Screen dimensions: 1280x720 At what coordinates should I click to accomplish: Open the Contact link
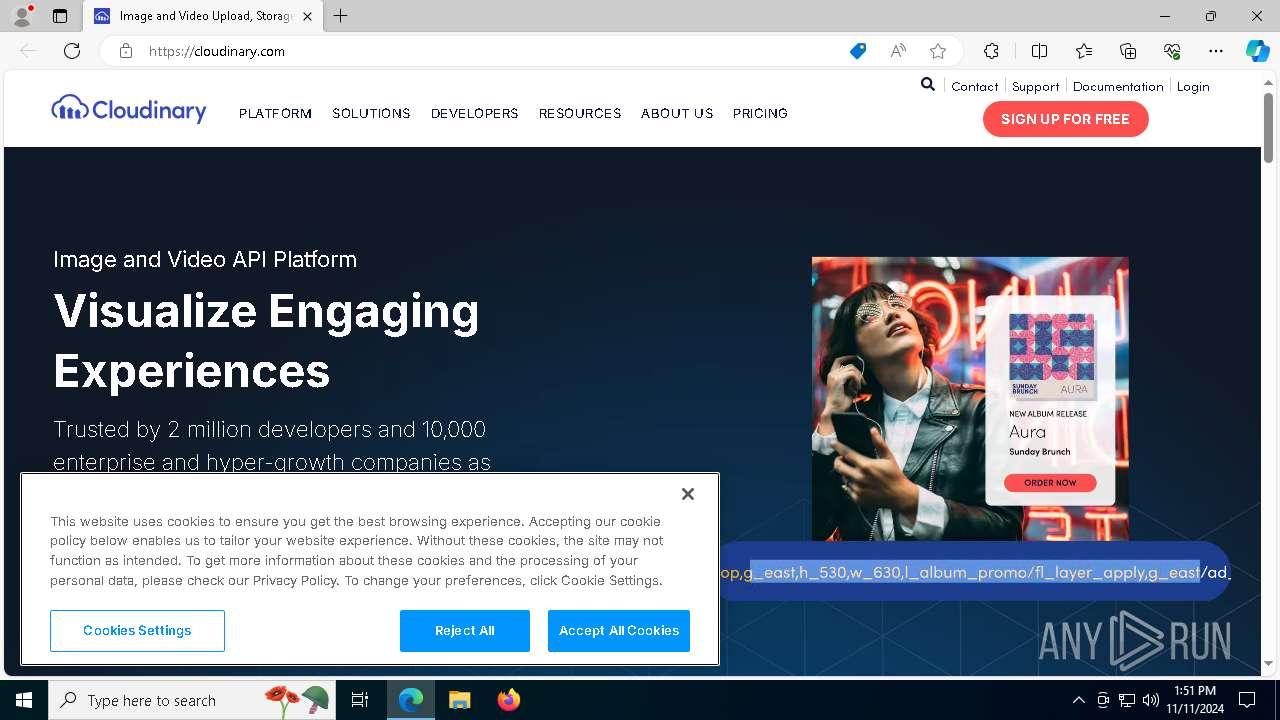[975, 86]
